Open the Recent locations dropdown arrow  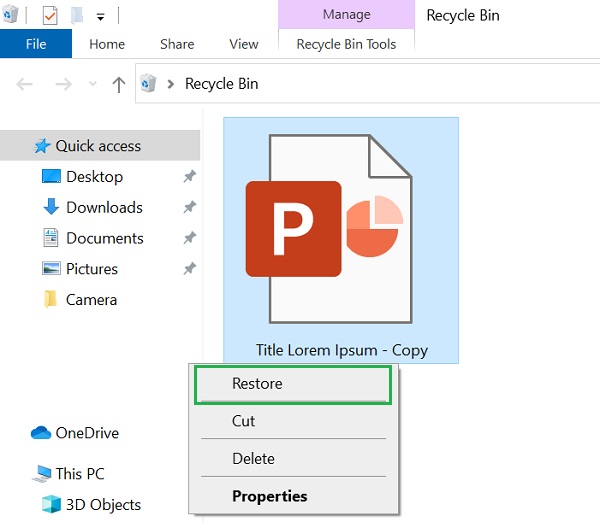click(x=93, y=83)
